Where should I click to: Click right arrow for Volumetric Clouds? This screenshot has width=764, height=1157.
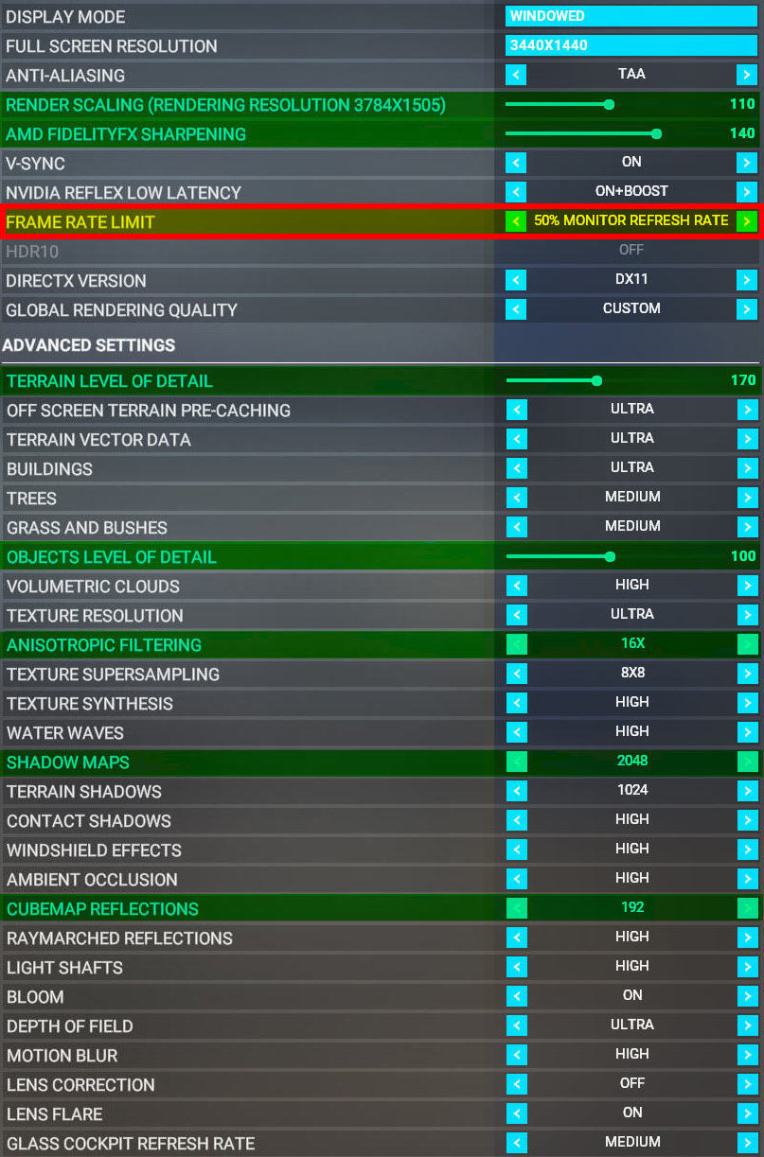coord(746,586)
